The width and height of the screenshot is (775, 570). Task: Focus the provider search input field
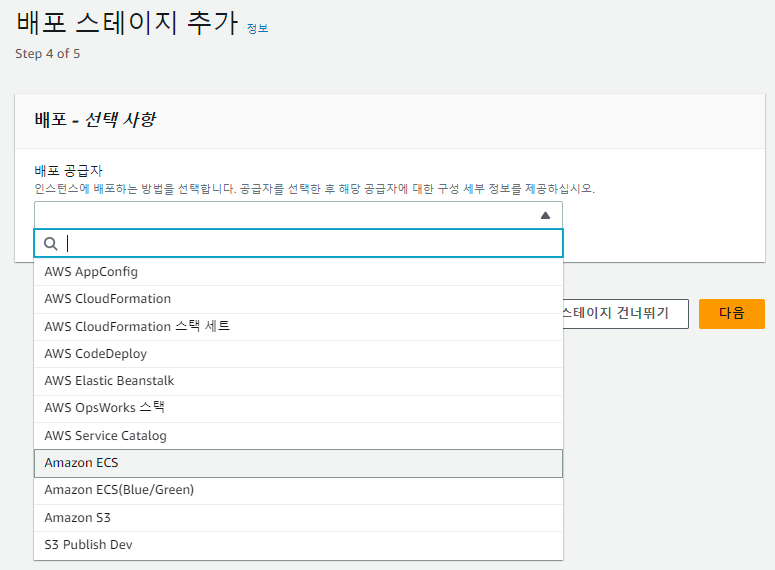(x=299, y=243)
